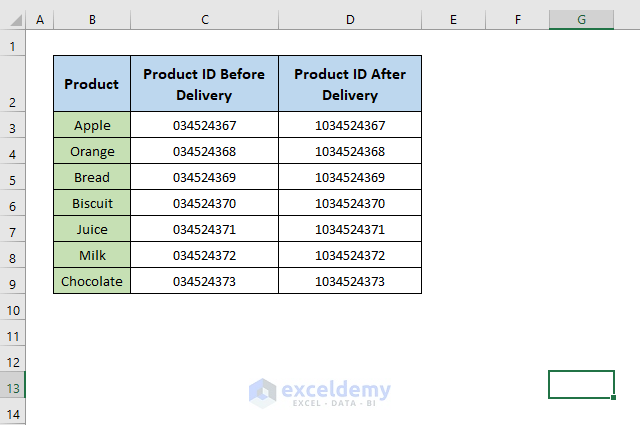
Task: Select the highlighted column G header
Action: coord(581,19)
